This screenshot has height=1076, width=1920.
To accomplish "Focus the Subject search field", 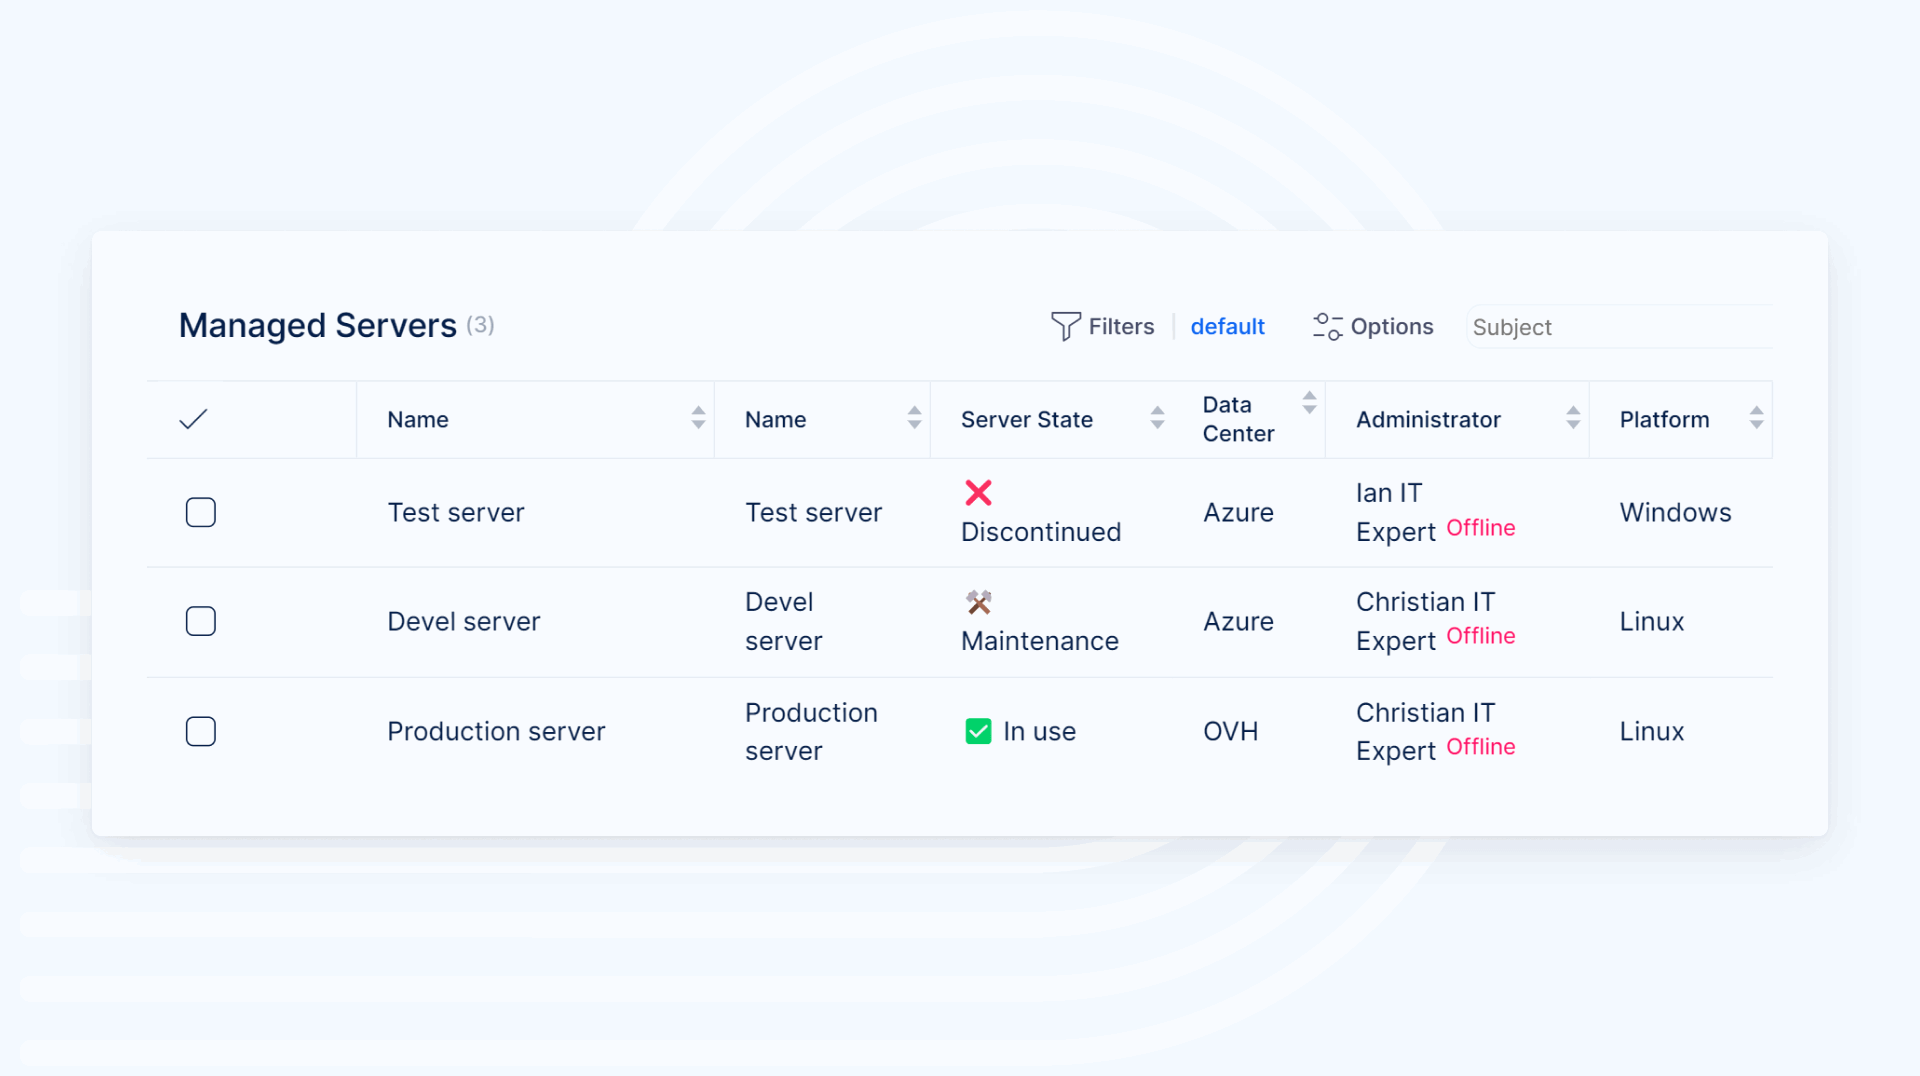I will [1618, 327].
